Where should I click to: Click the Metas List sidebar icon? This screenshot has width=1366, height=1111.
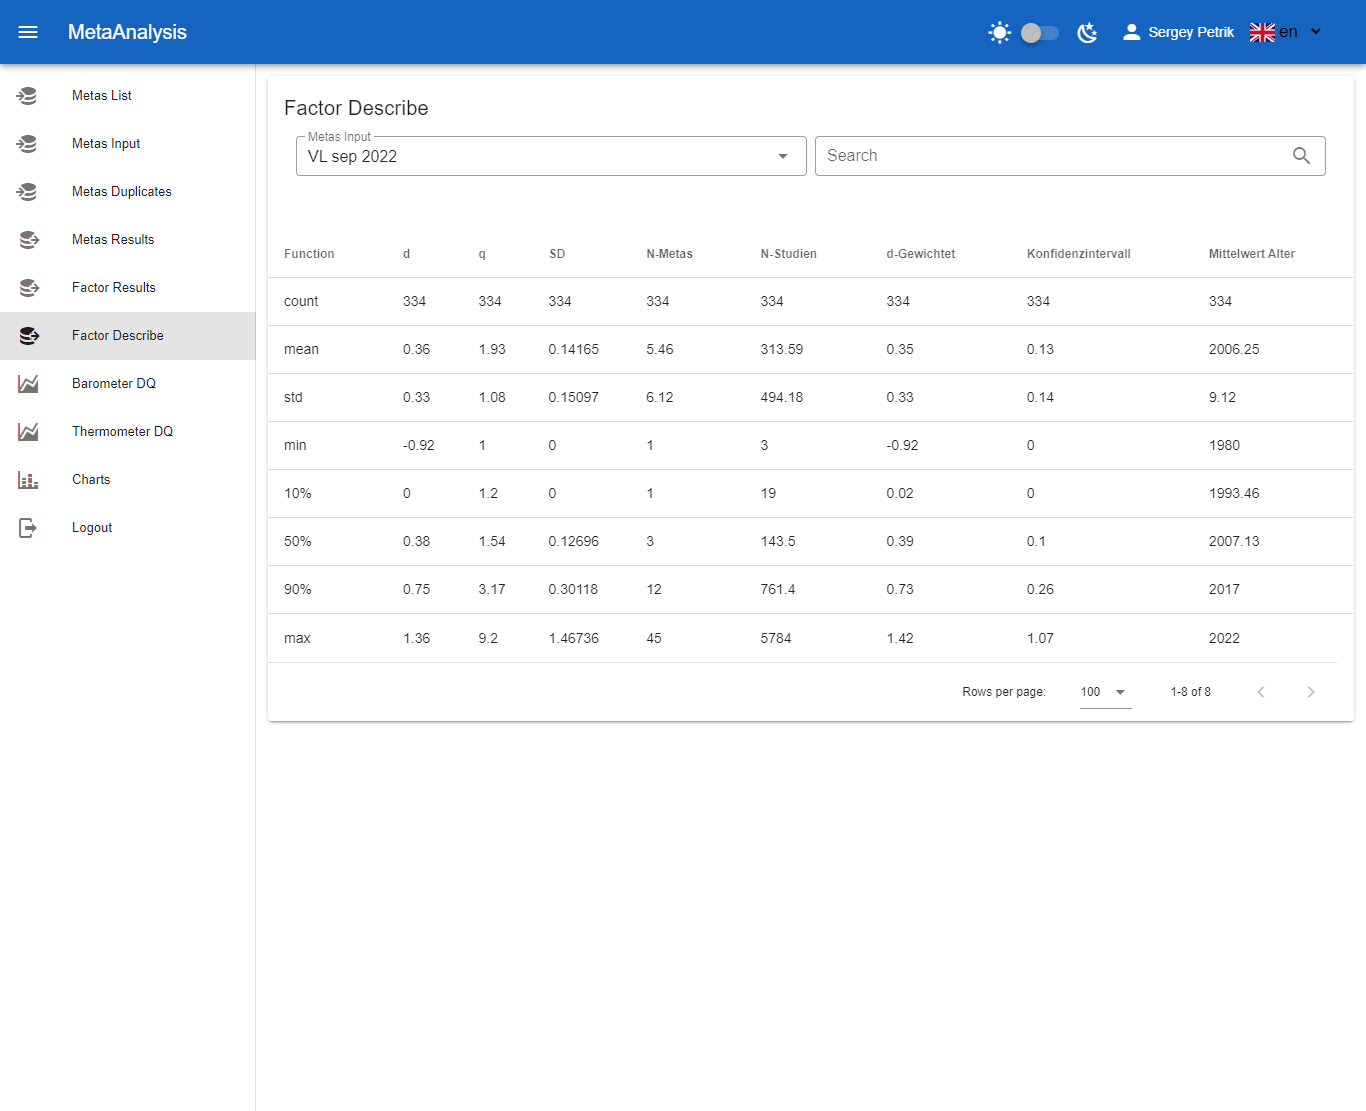click(28, 96)
